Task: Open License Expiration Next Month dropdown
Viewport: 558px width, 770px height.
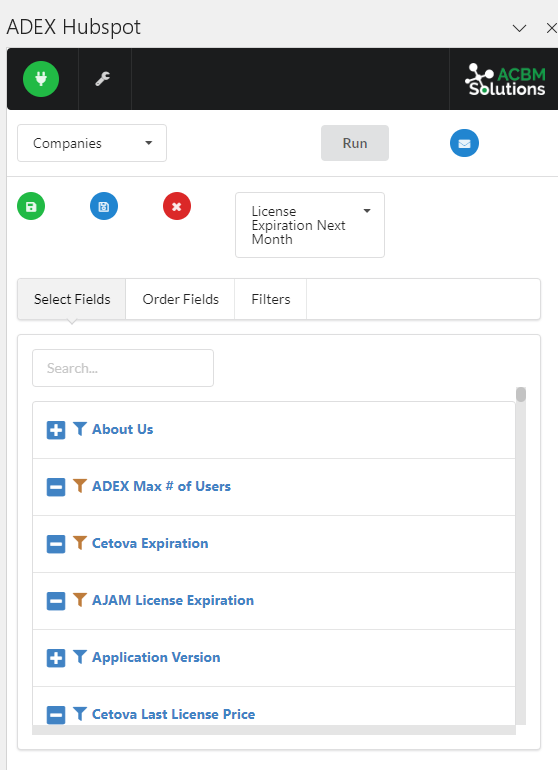Action: pyautogui.click(x=310, y=225)
